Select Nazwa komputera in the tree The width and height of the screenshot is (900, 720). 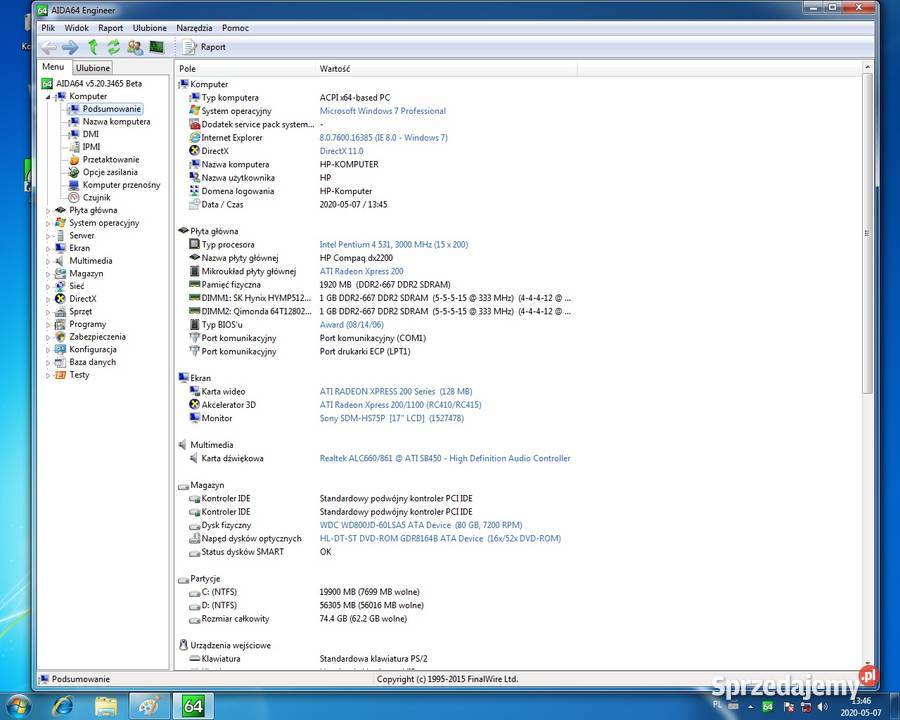[116, 122]
